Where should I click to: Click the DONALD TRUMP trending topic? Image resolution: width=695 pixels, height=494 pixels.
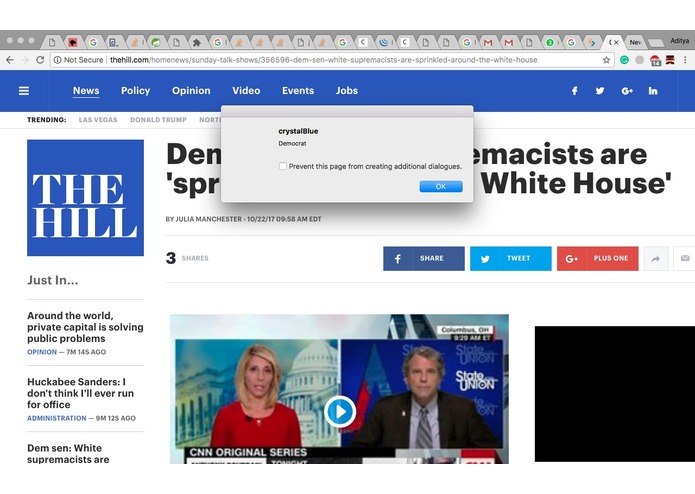click(158, 120)
